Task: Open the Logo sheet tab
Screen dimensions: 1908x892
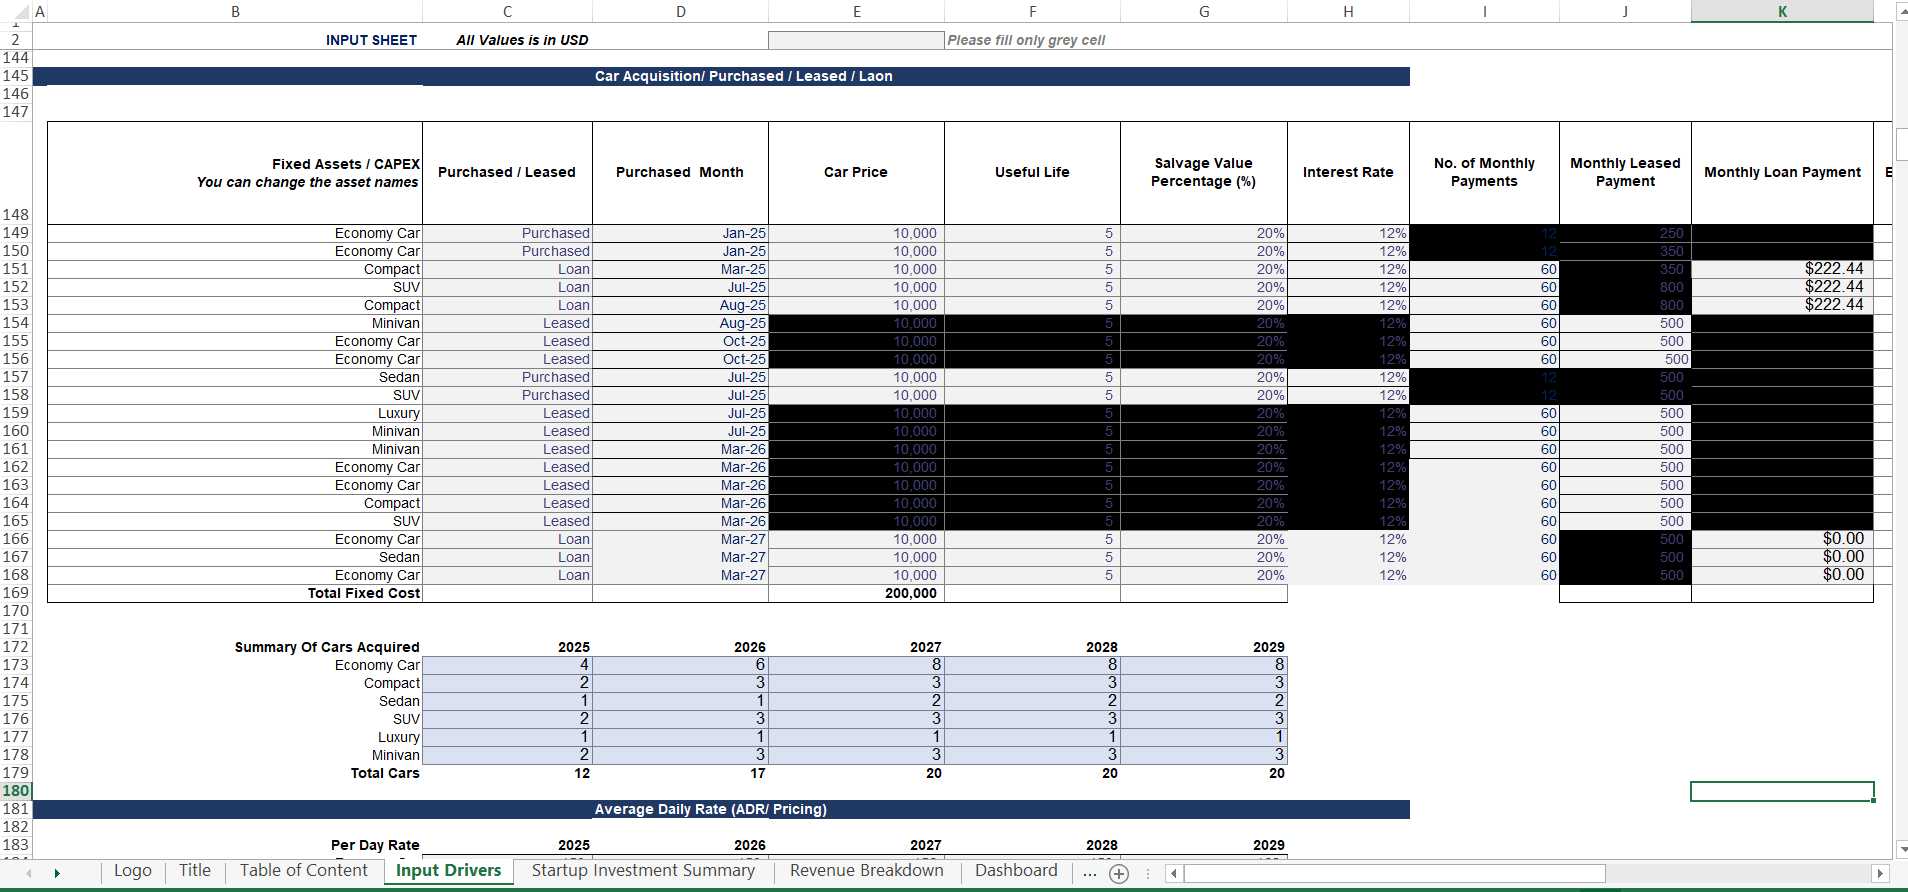Action: 133,871
